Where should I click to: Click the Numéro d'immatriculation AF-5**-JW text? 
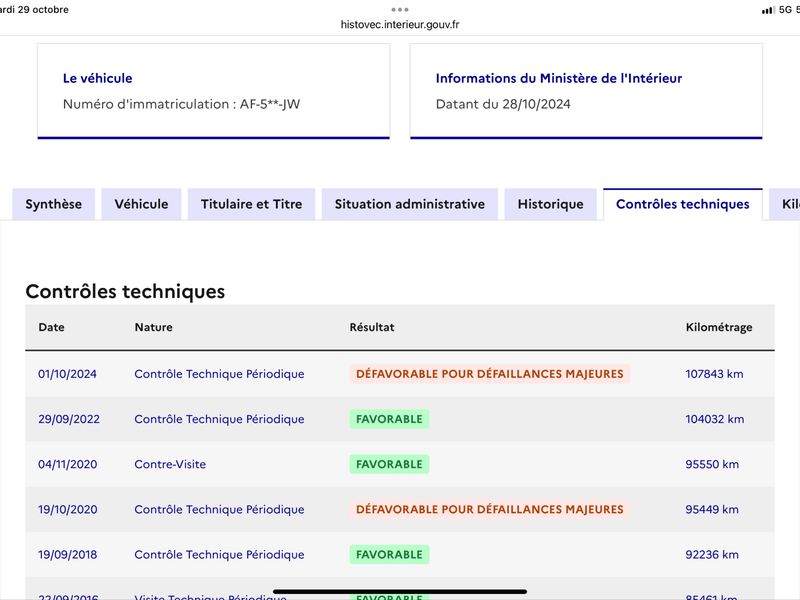pyautogui.click(x=182, y=104)
